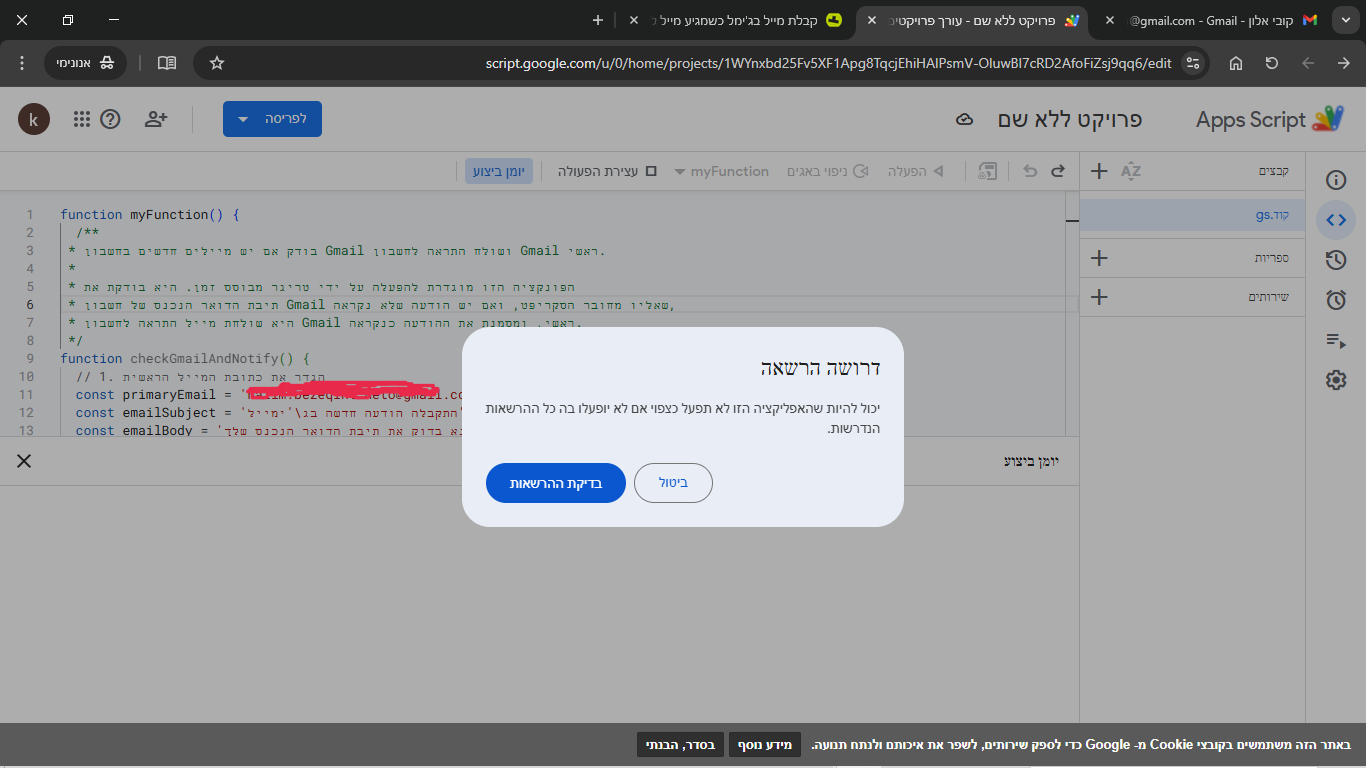Open the project Overview info icon
The width and height of the screenshot is (1366, 768).
click(x=1336, y=180)
